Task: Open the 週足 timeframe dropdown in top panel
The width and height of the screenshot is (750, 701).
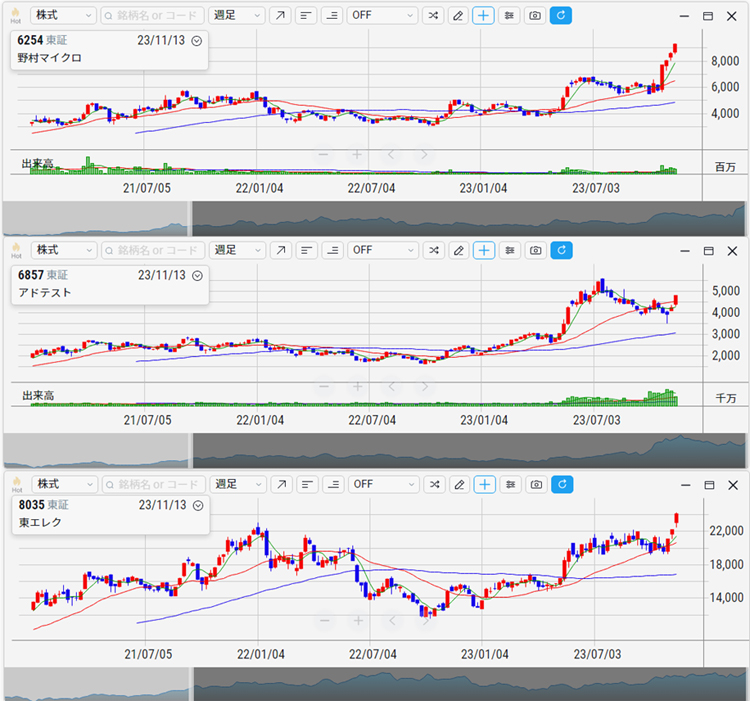Action: tap(238, 16)
